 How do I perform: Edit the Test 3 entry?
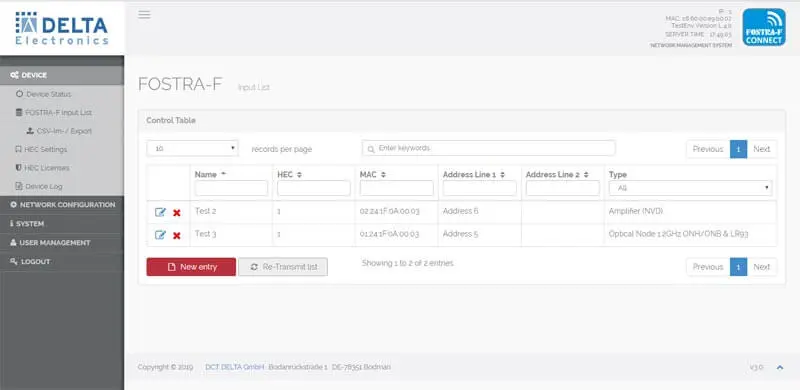coord(160,235)
